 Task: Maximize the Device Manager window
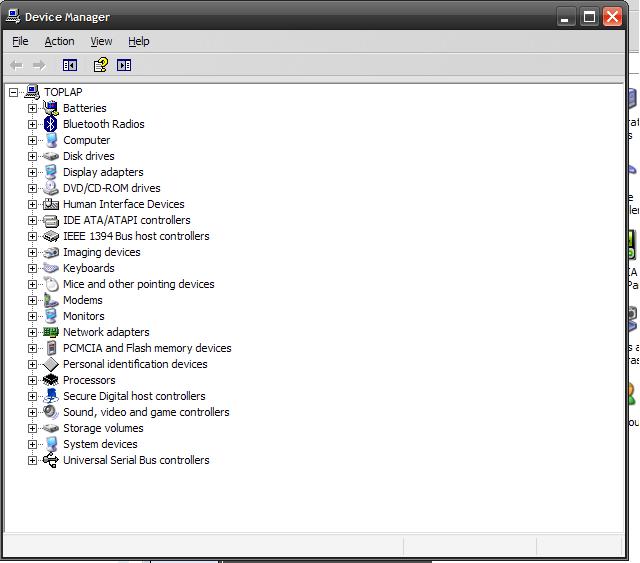[589, 17]
